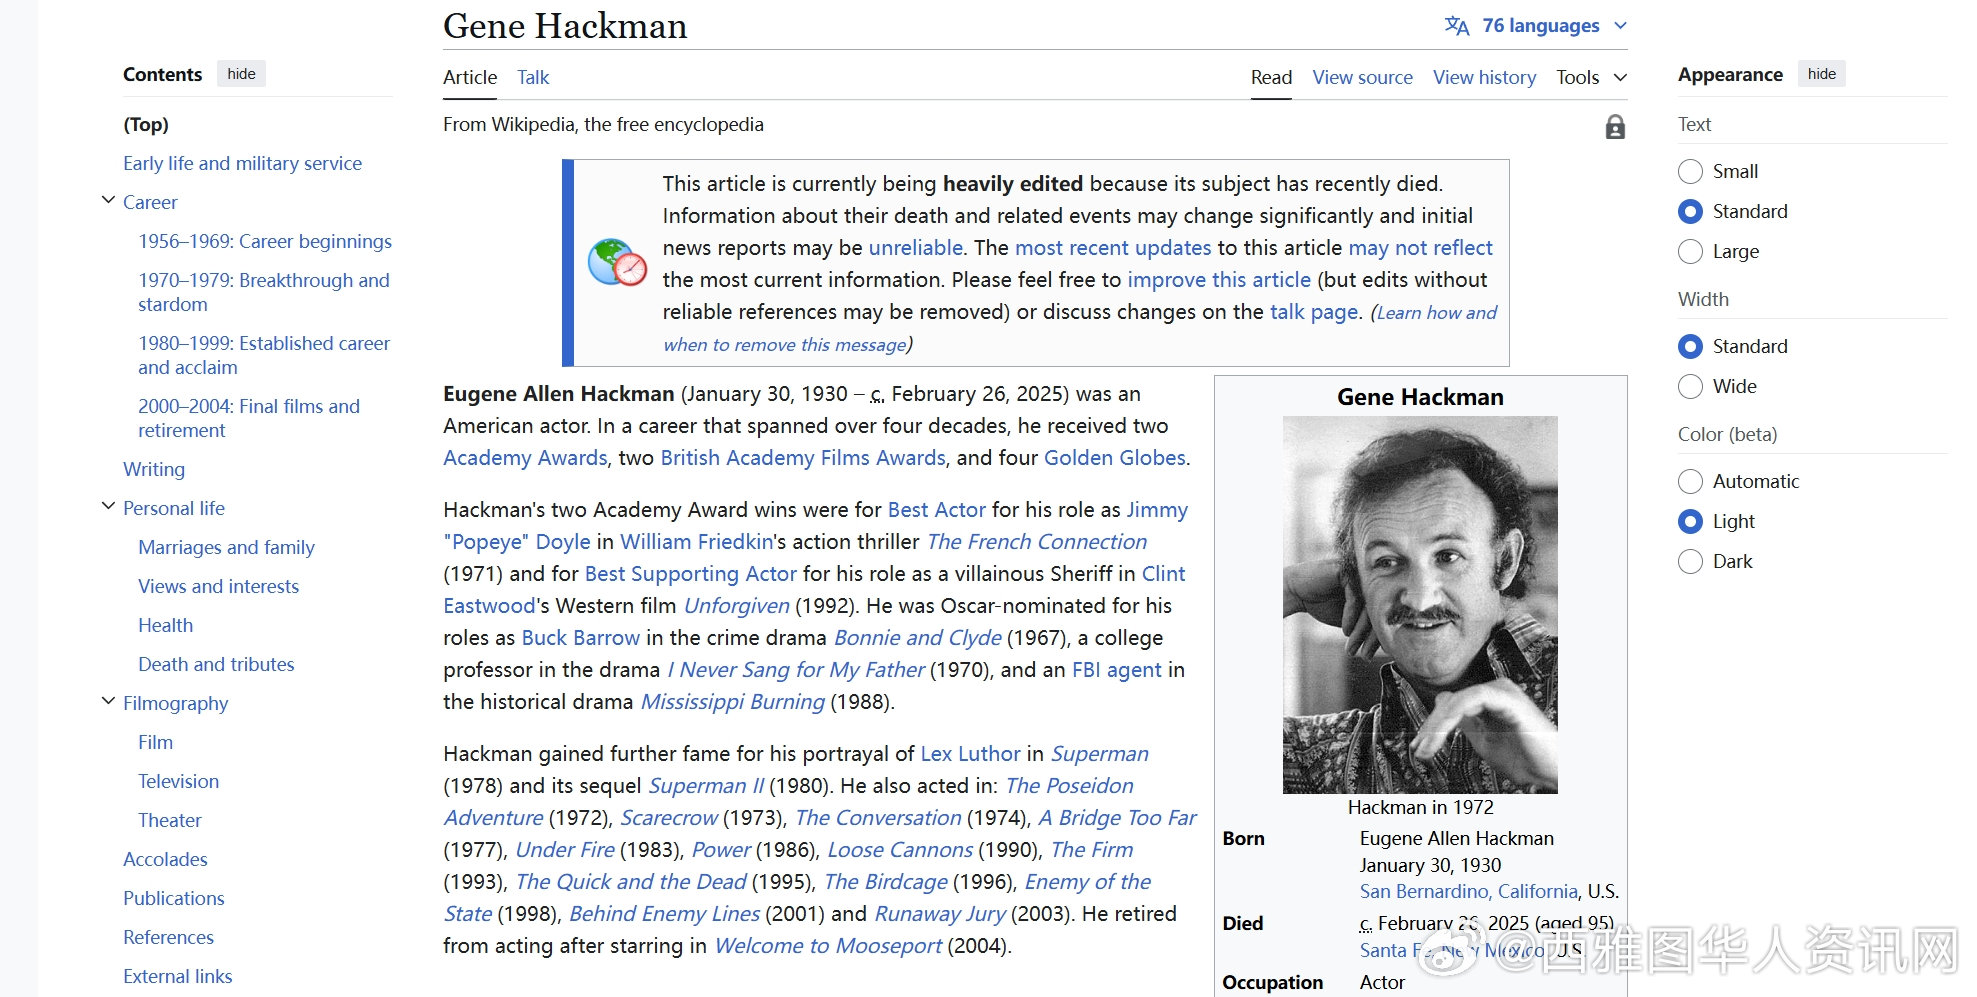Image resolution: width=1977 pixels, height=997 pixels.
Task: Open the Lex Luthor link
Action: (x=970, y=754)
